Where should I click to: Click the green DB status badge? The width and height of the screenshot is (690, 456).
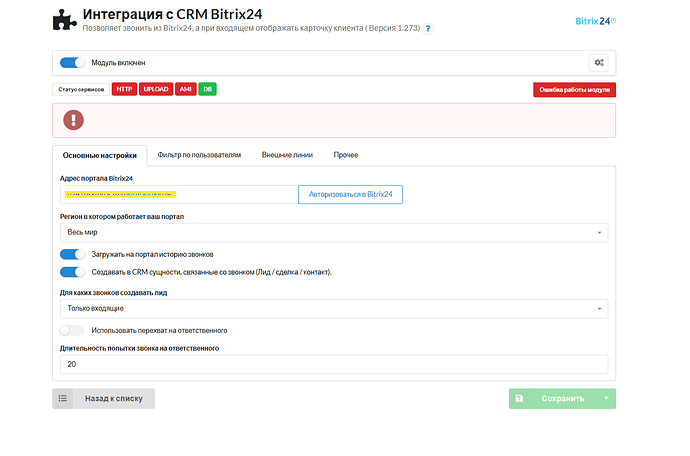207,89
